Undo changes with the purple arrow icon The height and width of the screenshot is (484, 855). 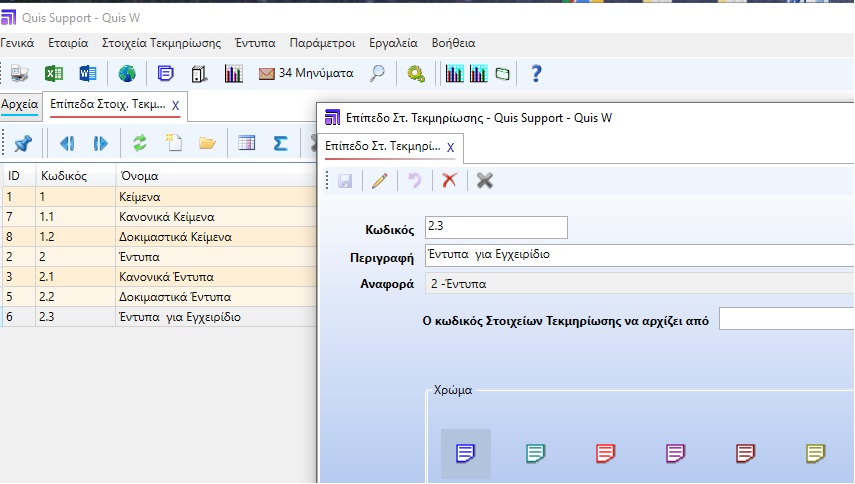tap(415, 180)
